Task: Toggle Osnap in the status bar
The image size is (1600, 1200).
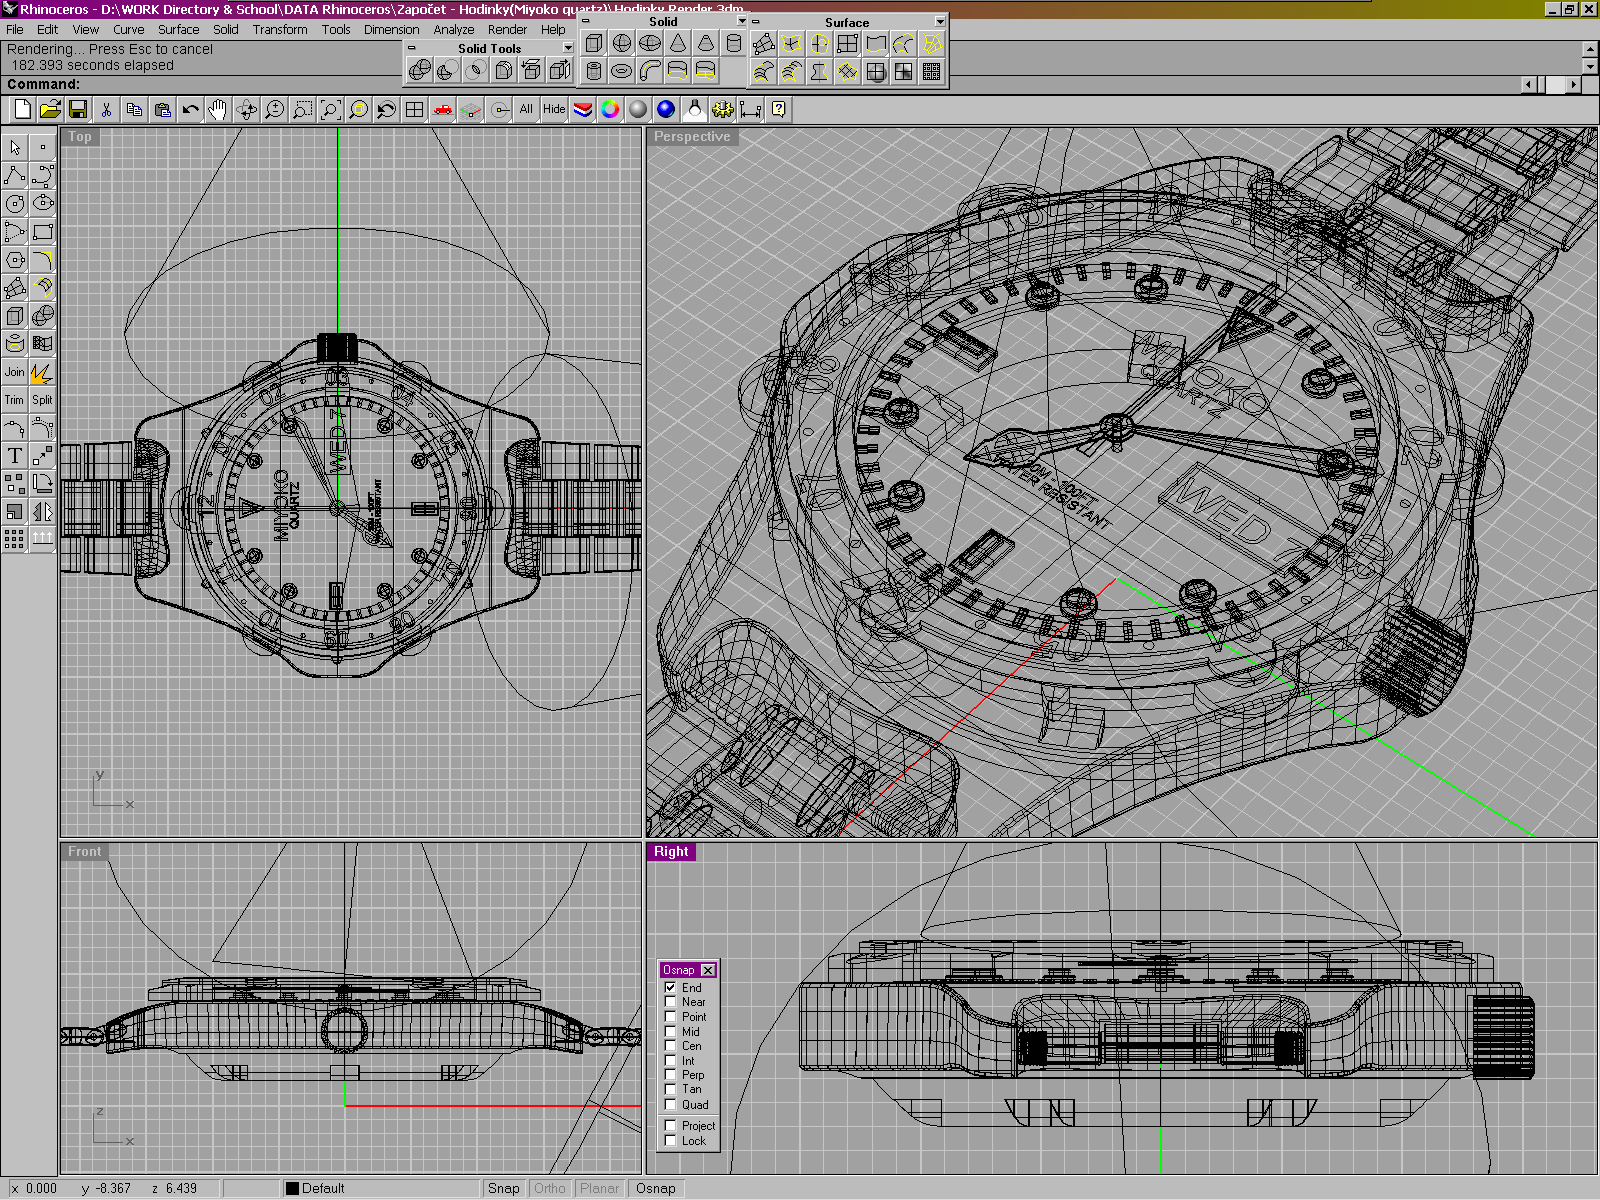Action: click(x=656, y=1189)
